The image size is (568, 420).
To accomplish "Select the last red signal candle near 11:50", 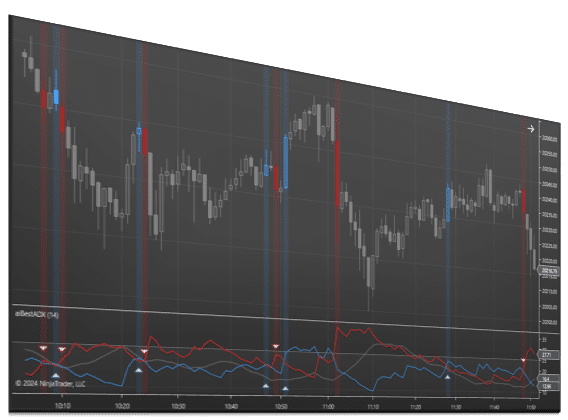I will (523, 201).
